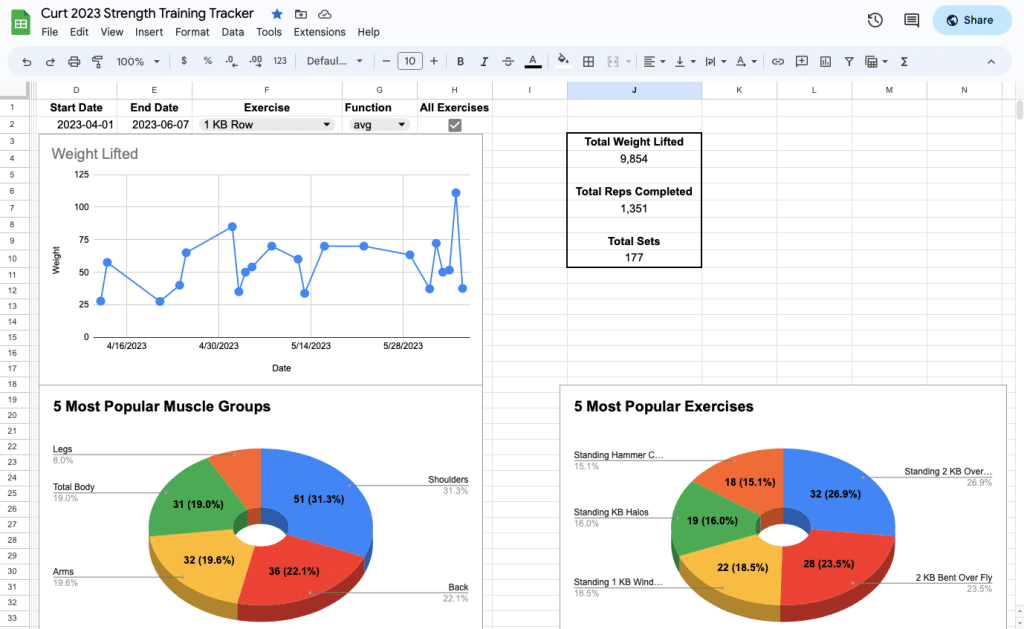Open the zoom 100% dropdown
Image resolution: width=1024 pixels, height=629 pixels.
(x=138, y=61)
